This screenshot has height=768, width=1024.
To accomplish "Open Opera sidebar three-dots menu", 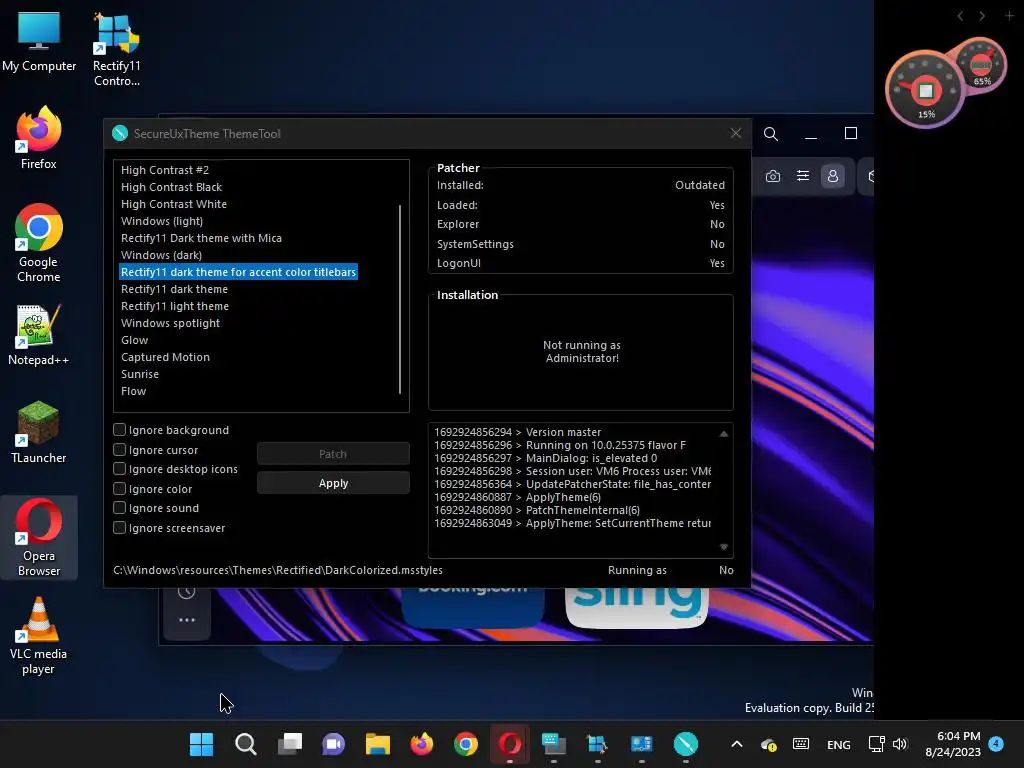I will tap(187, 620).
